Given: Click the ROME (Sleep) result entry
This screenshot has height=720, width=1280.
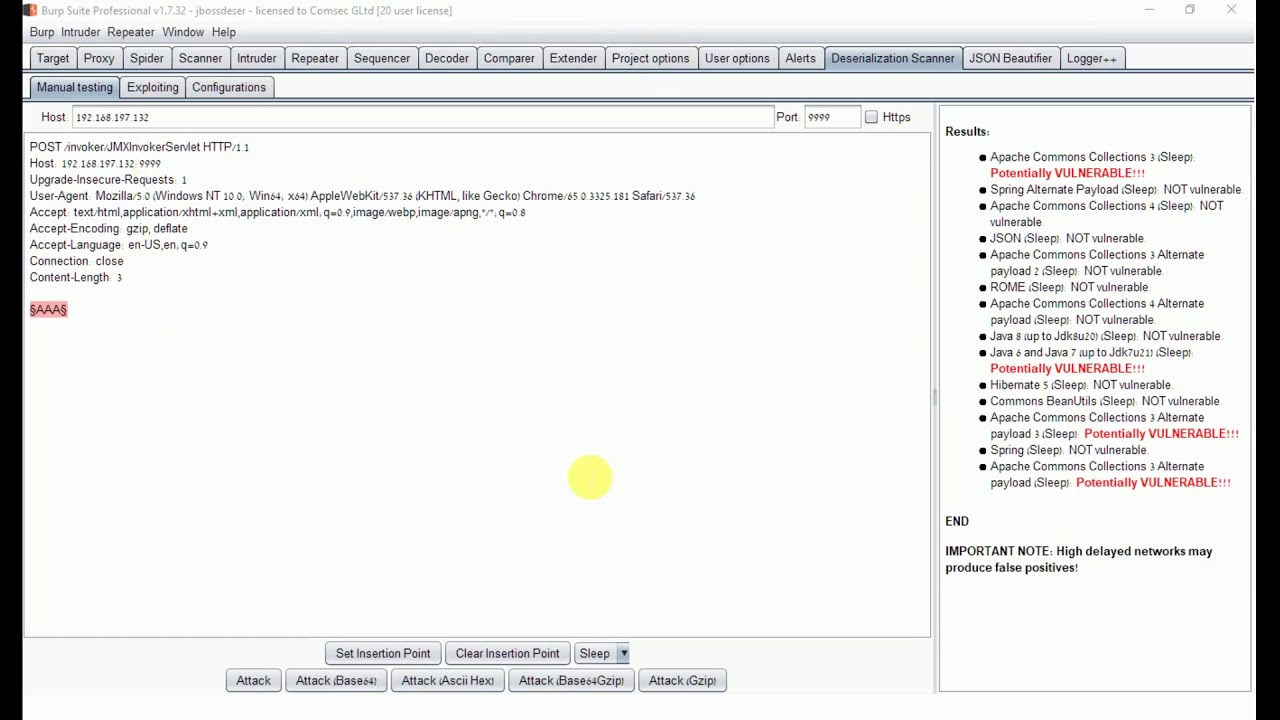Looking at the screenshot, I should pos(1069,287).
